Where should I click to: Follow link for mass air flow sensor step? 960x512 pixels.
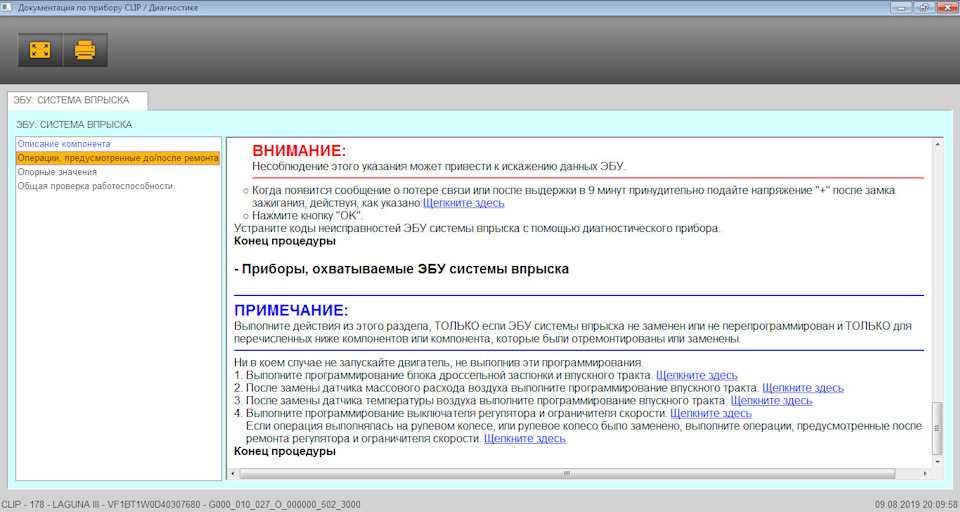[x=802, y=388]
